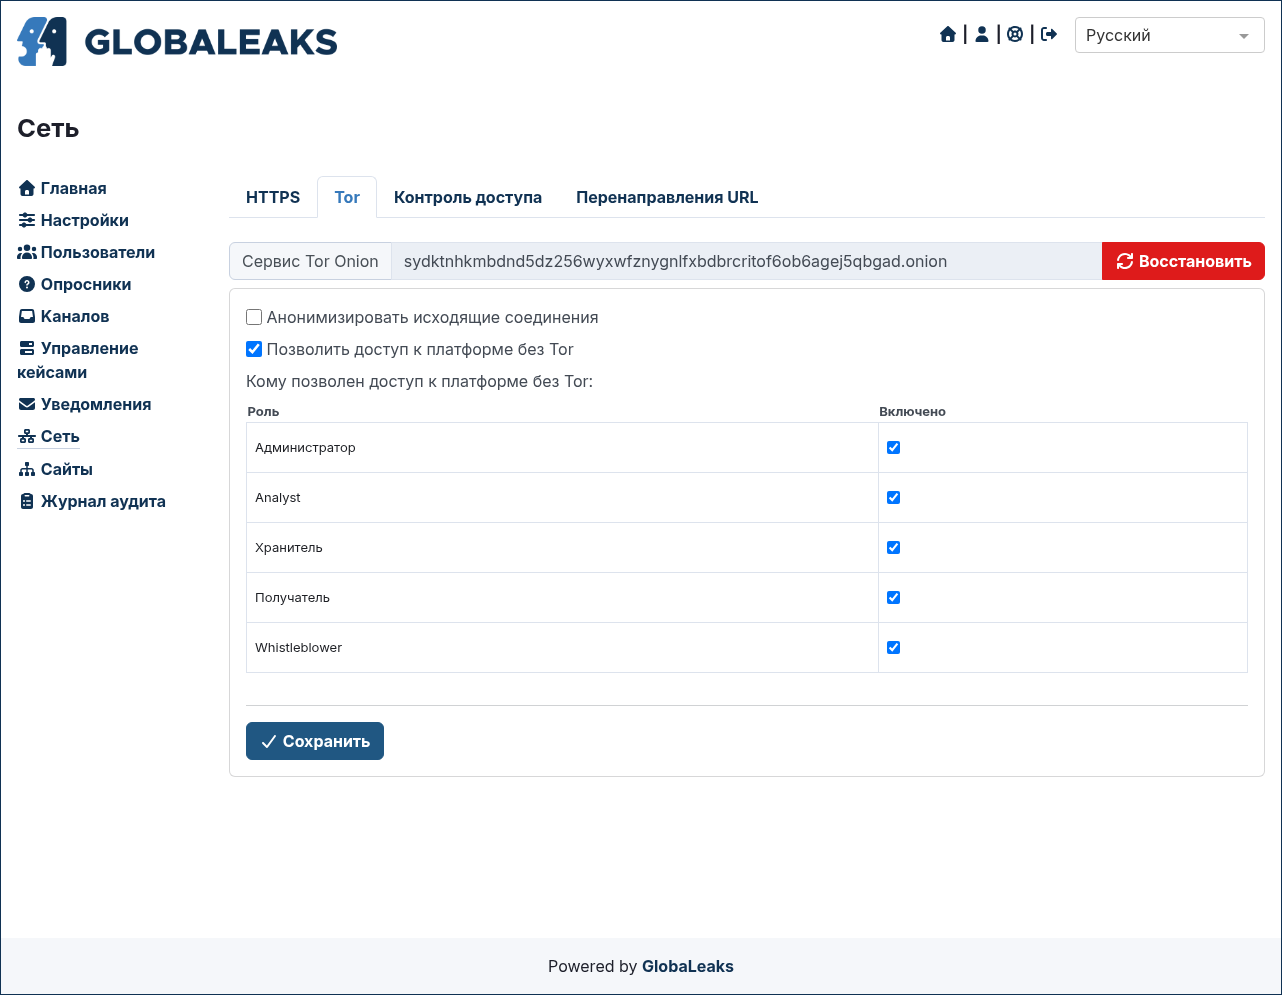Open the GlobaLeaks link in footer
The image size is (1282, 995).
688,966
